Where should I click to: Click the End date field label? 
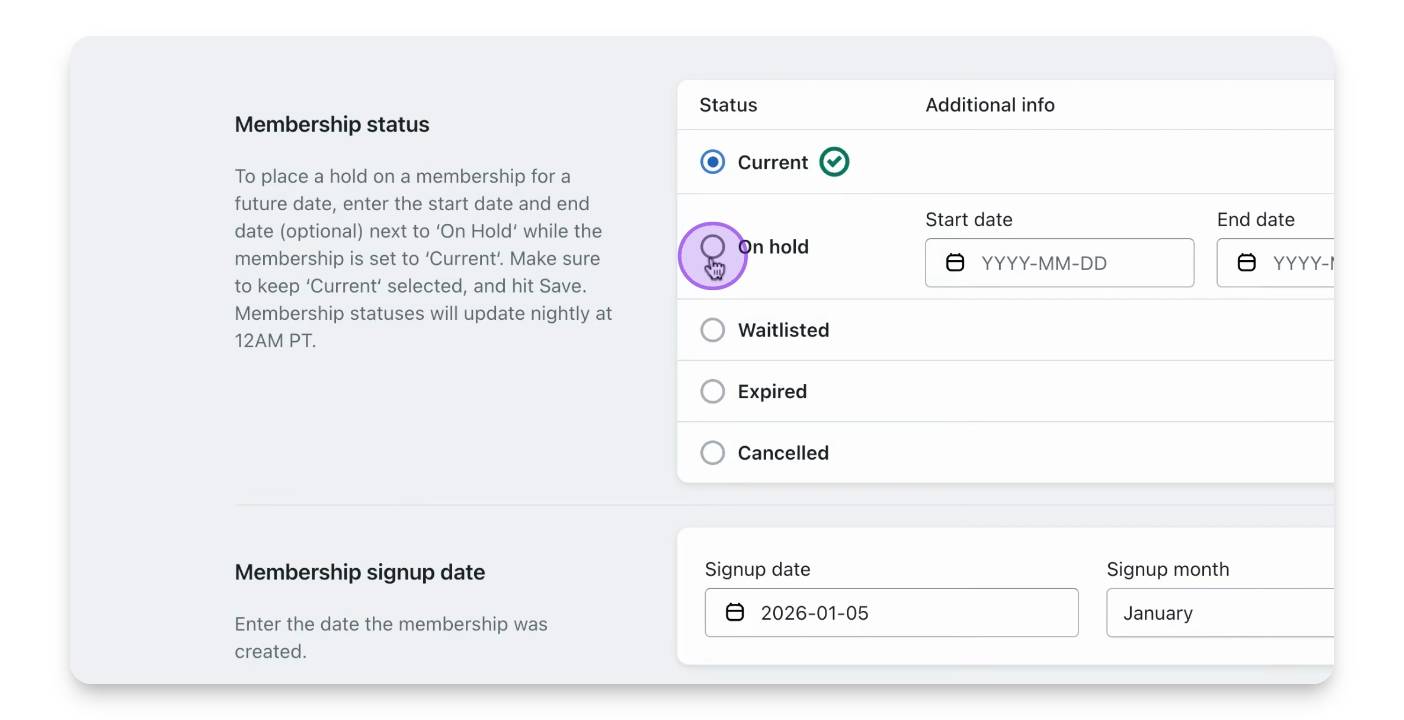point(1256,220)
